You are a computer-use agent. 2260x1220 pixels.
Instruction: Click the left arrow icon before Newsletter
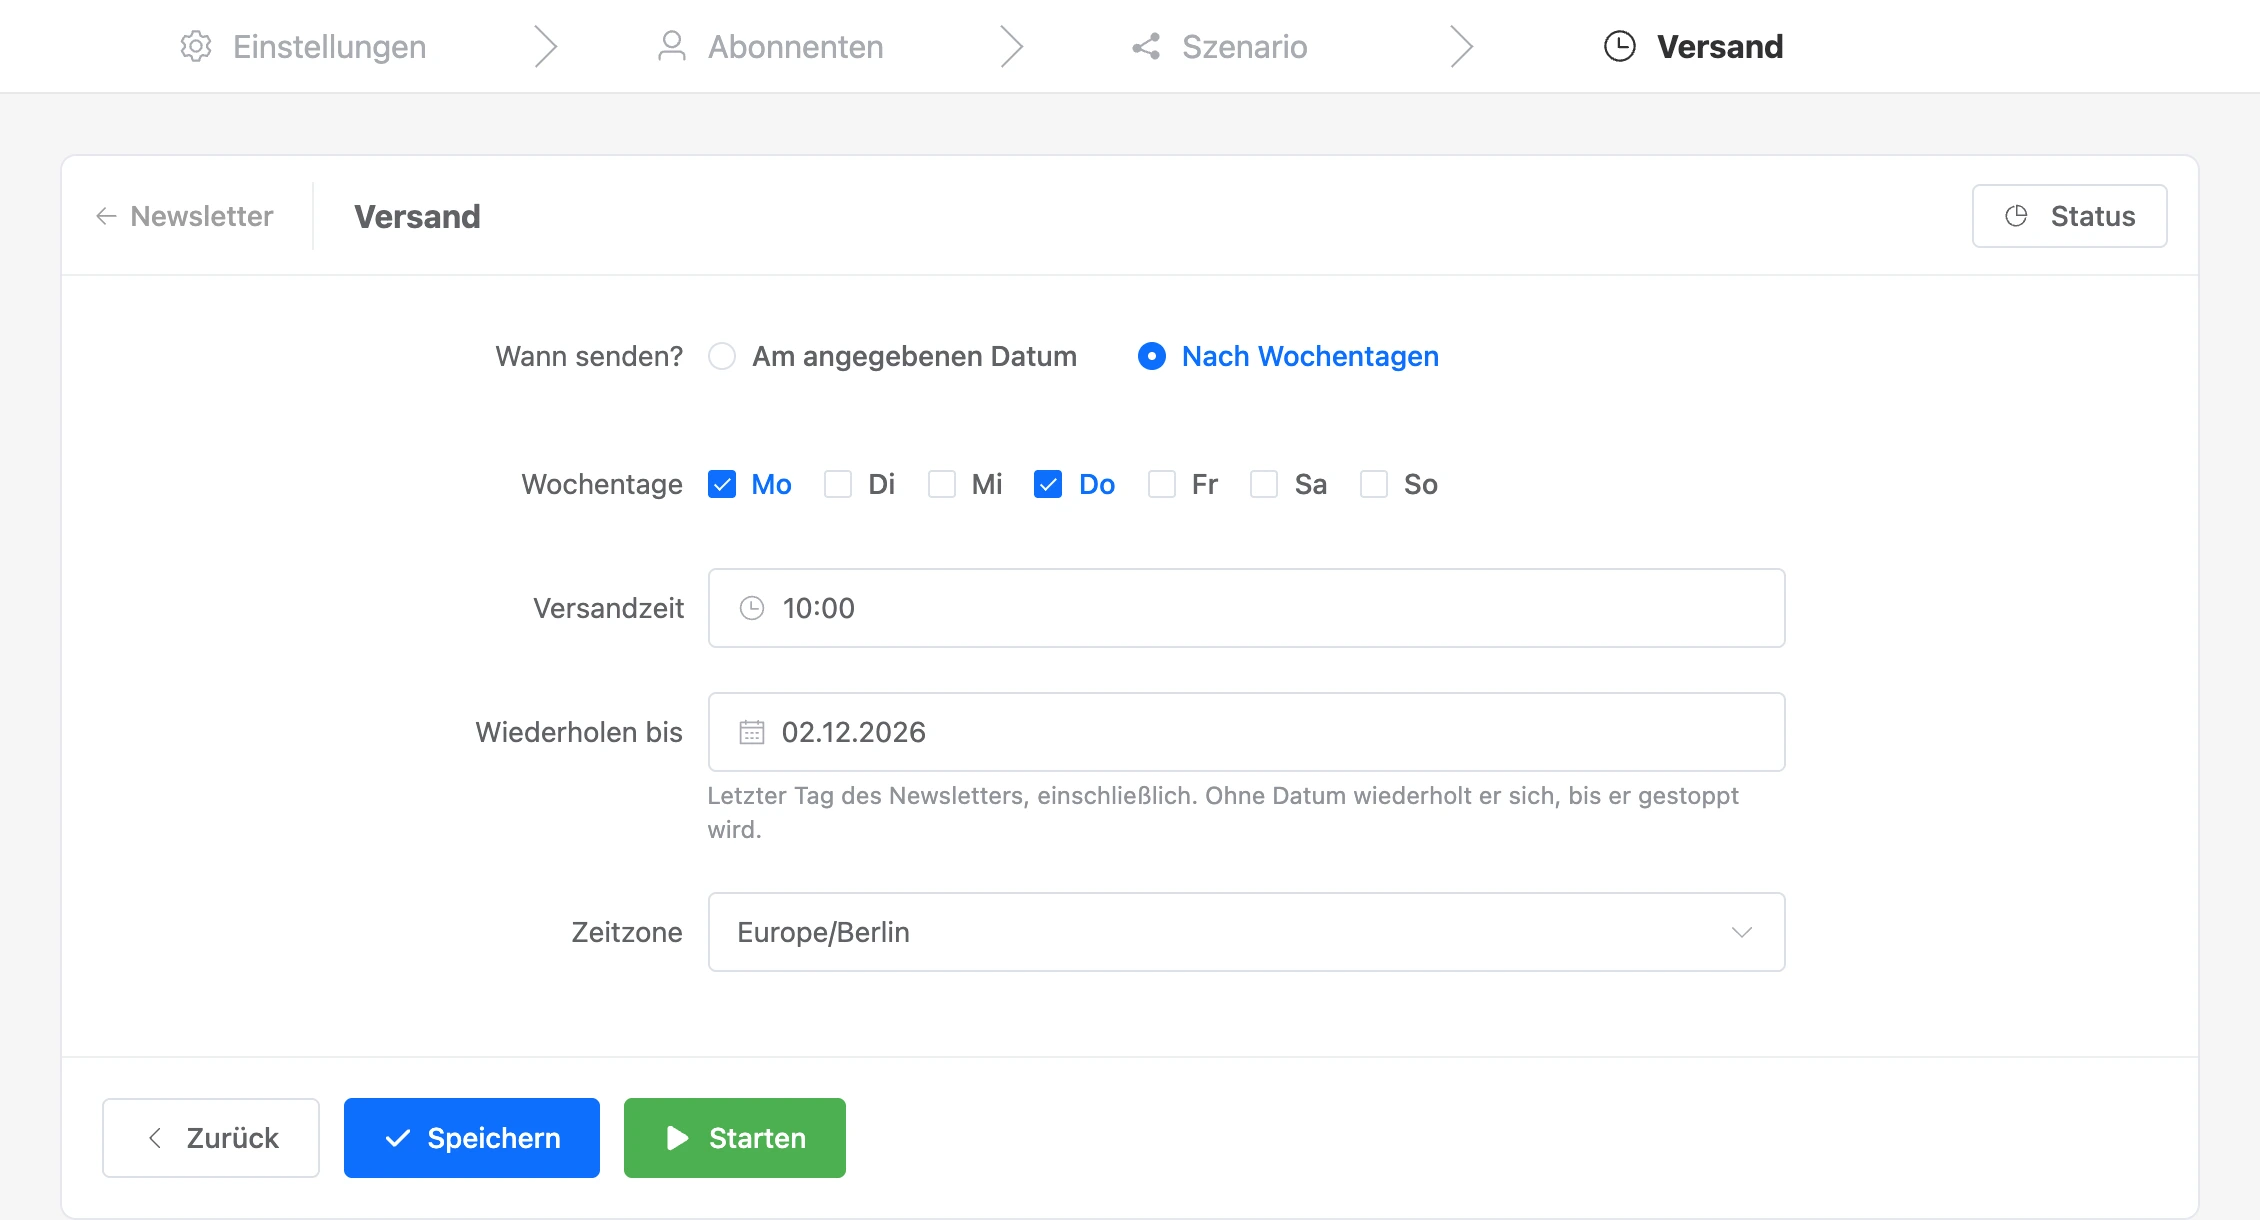click(106, 216)
